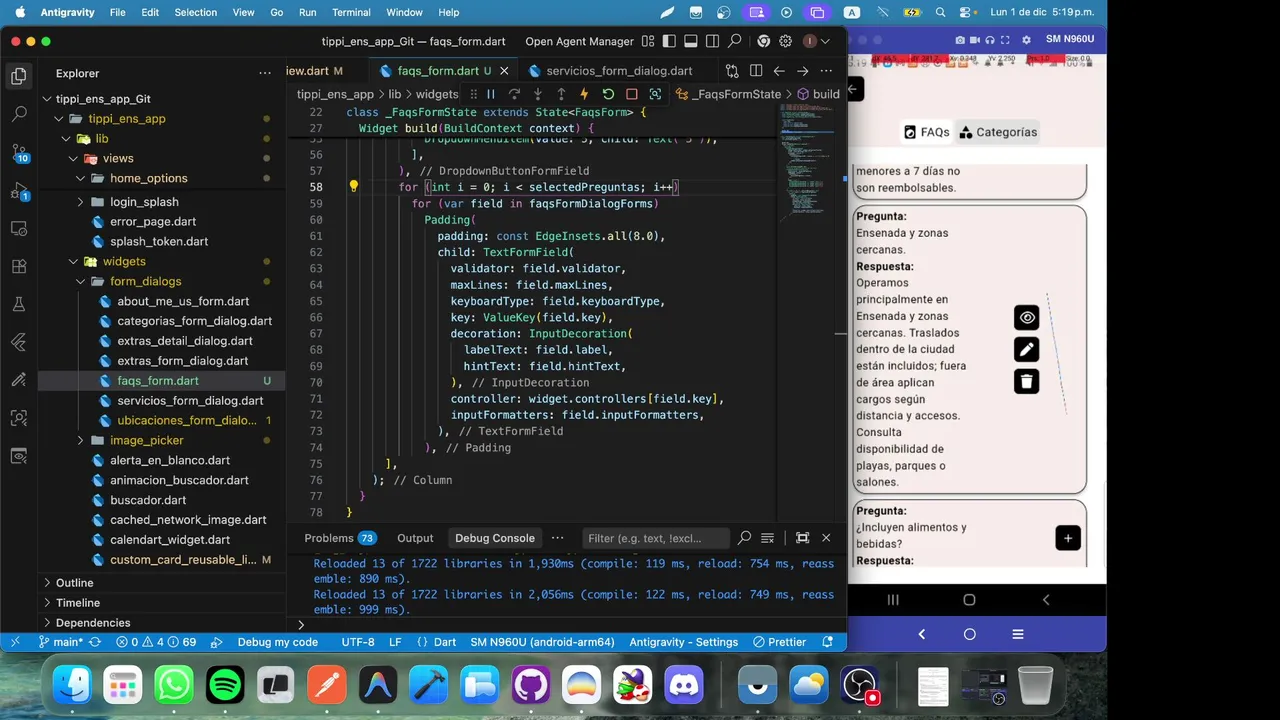Open the Explorer view in activity bar
The height and width of the screenshot is (720, 1280).
coord(18,76)
